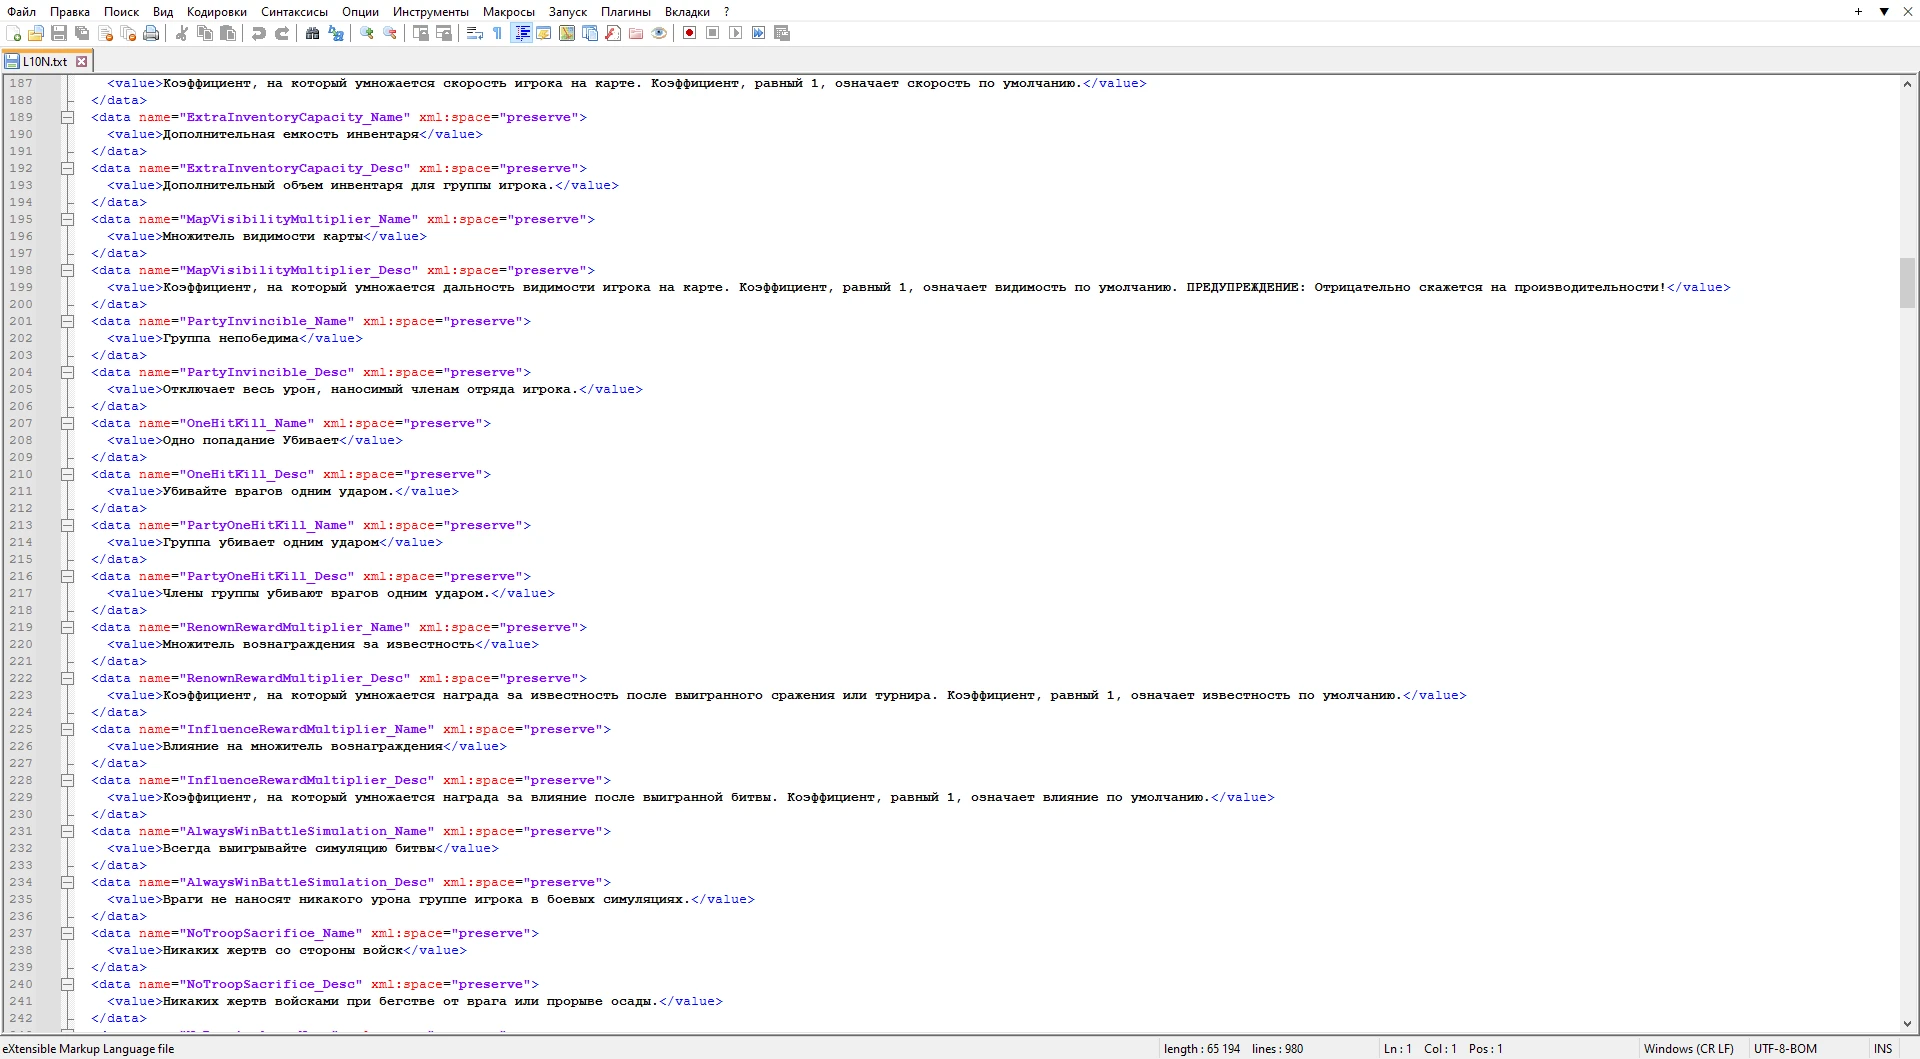The height and width of the screenshot is (1059, 1920).
Task: Toggle word wrap toolbar button
Action: click(475, 34)
